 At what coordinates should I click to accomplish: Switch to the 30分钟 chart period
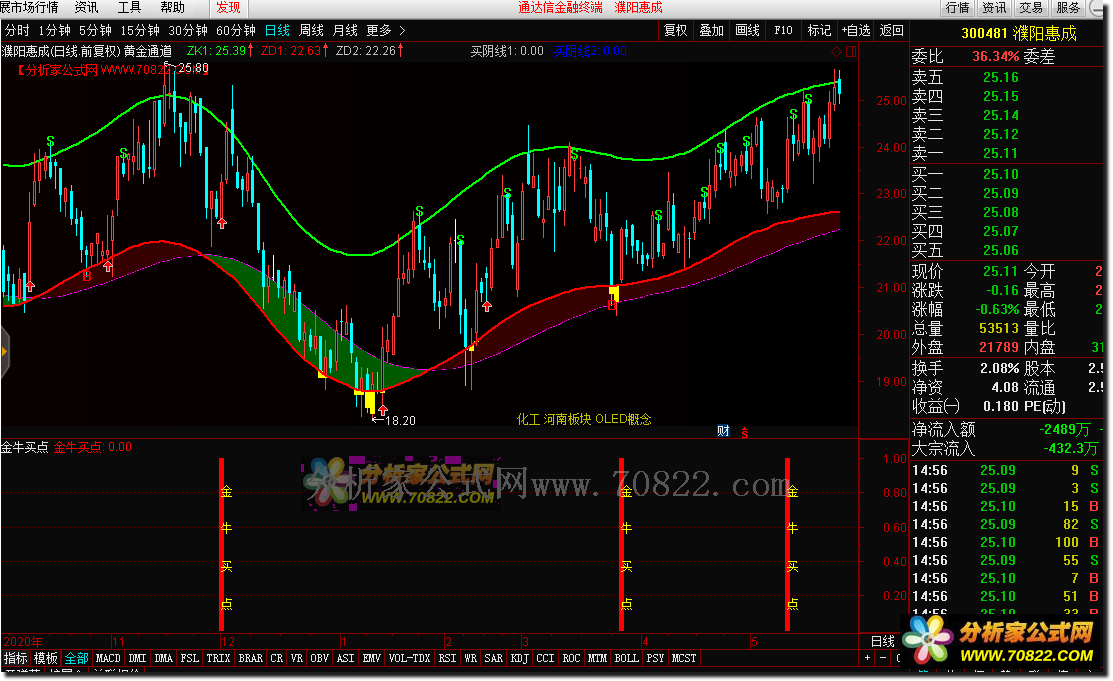(188, 31)
